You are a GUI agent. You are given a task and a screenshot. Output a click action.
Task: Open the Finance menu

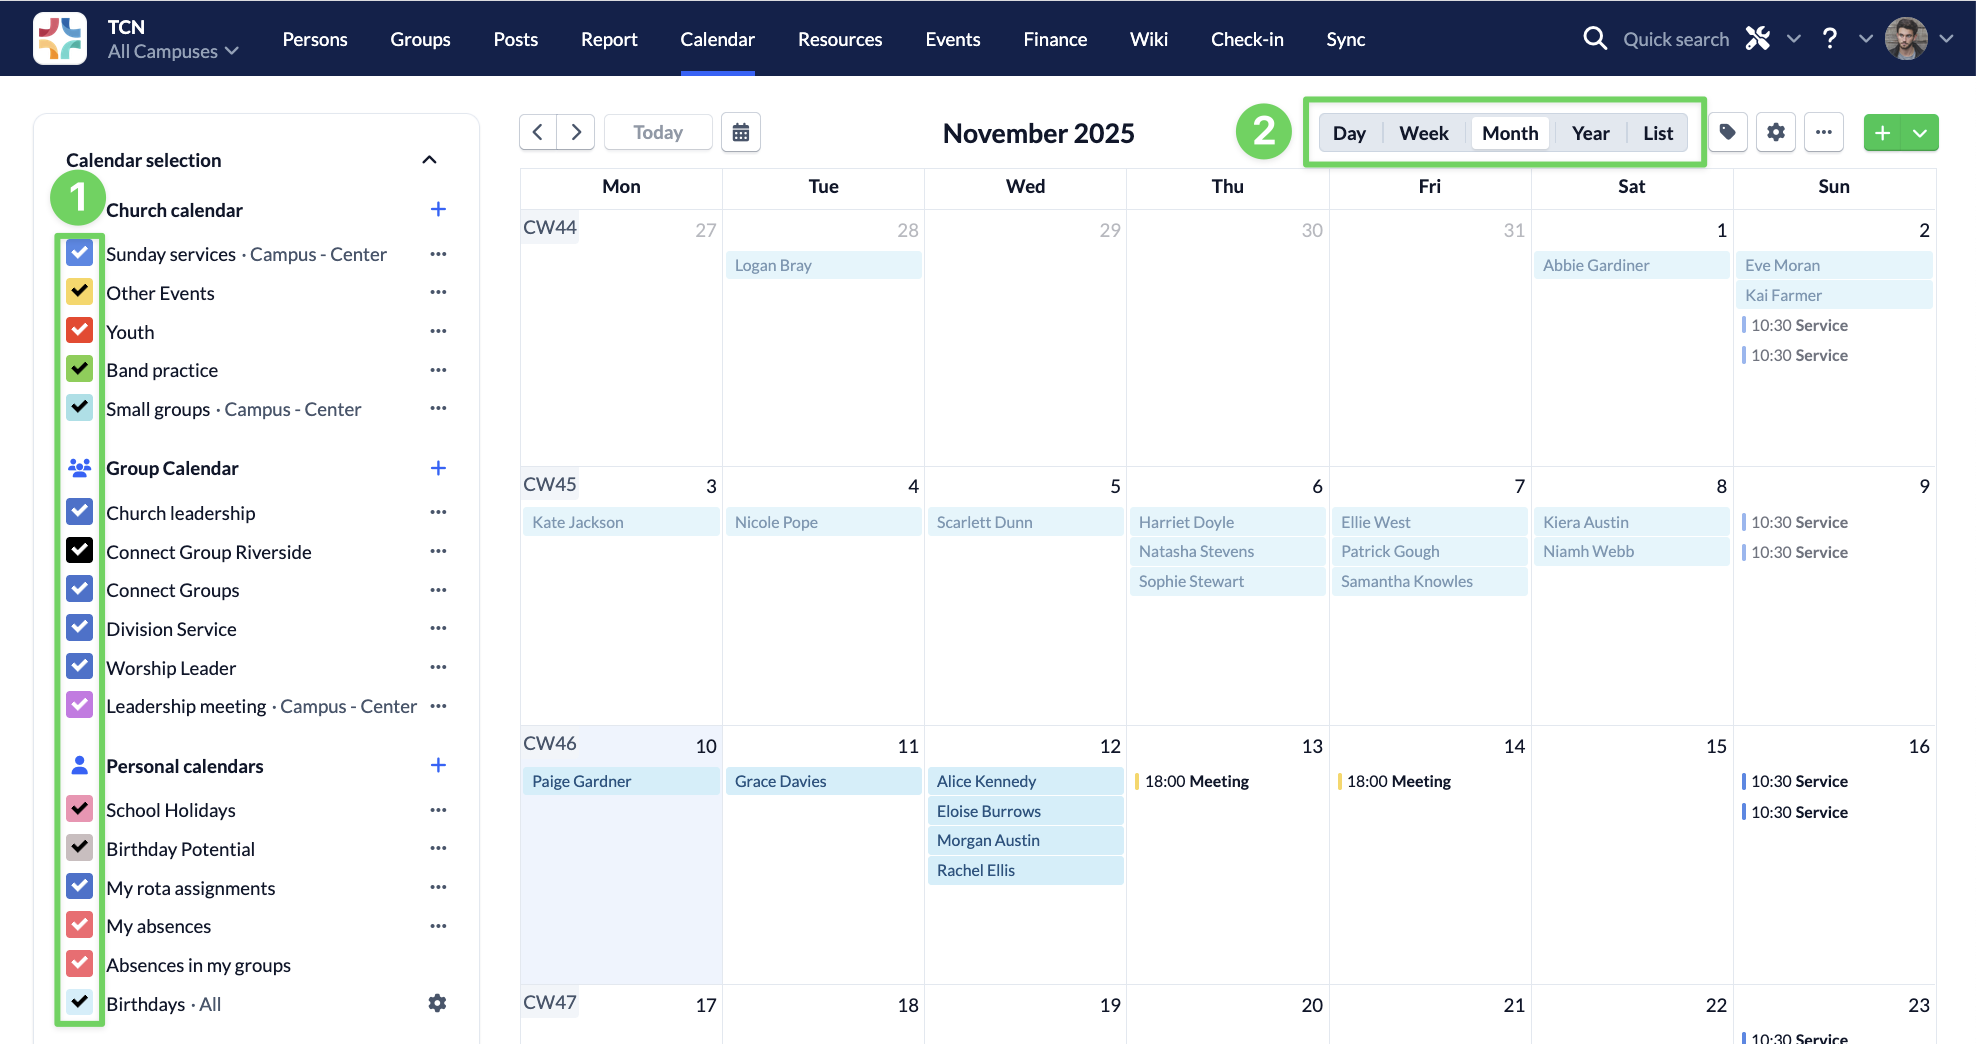coord(1054,39)
